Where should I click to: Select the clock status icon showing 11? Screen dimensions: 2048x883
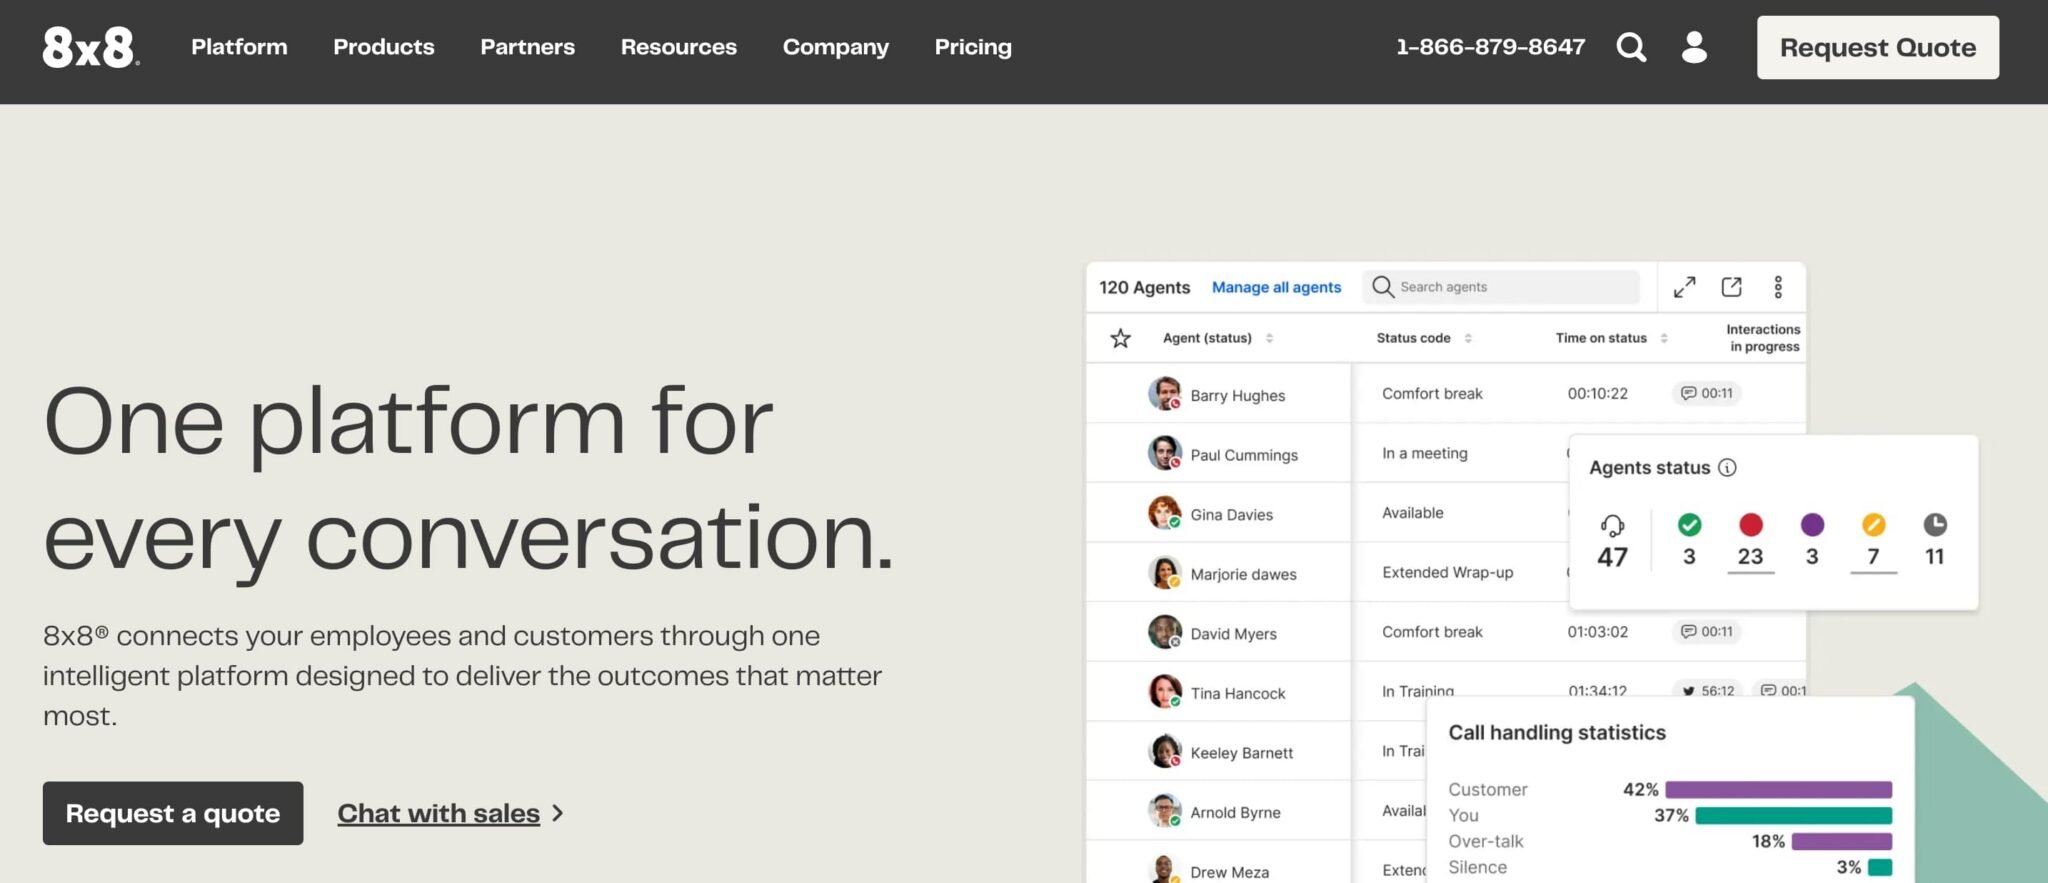(1935, 524)
